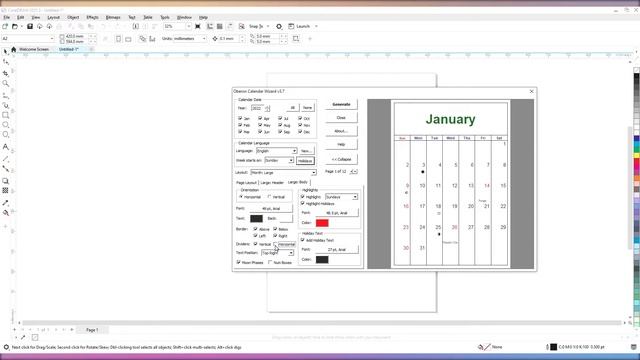
Task: Click the red highlight color swatch
Action: click(322, 223)
